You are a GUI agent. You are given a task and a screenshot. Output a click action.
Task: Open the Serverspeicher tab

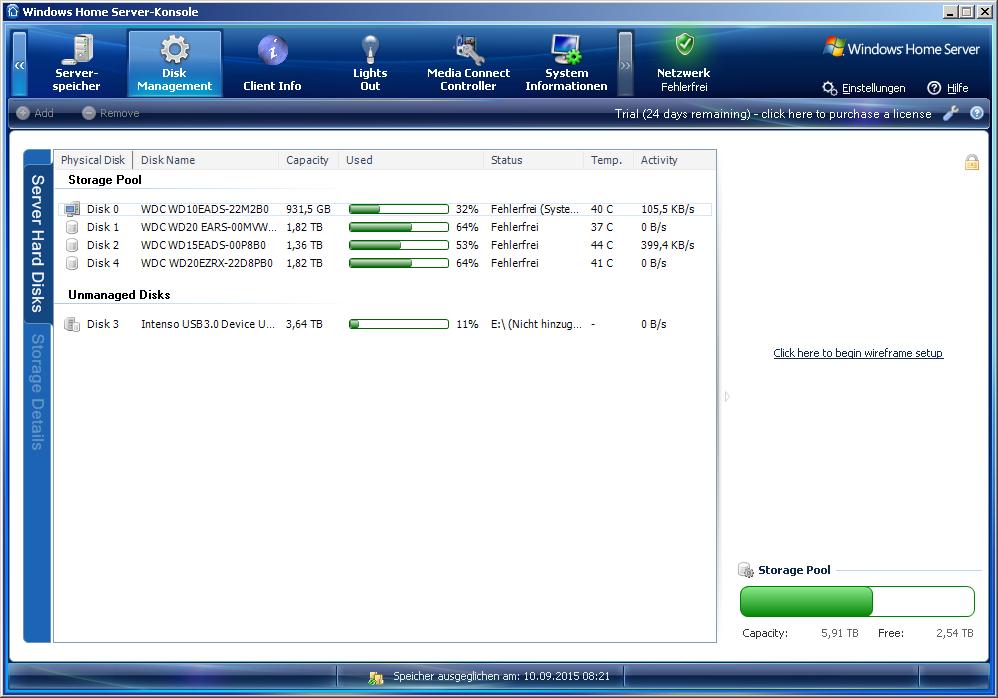pyautogui.click(x=76, y=64)
